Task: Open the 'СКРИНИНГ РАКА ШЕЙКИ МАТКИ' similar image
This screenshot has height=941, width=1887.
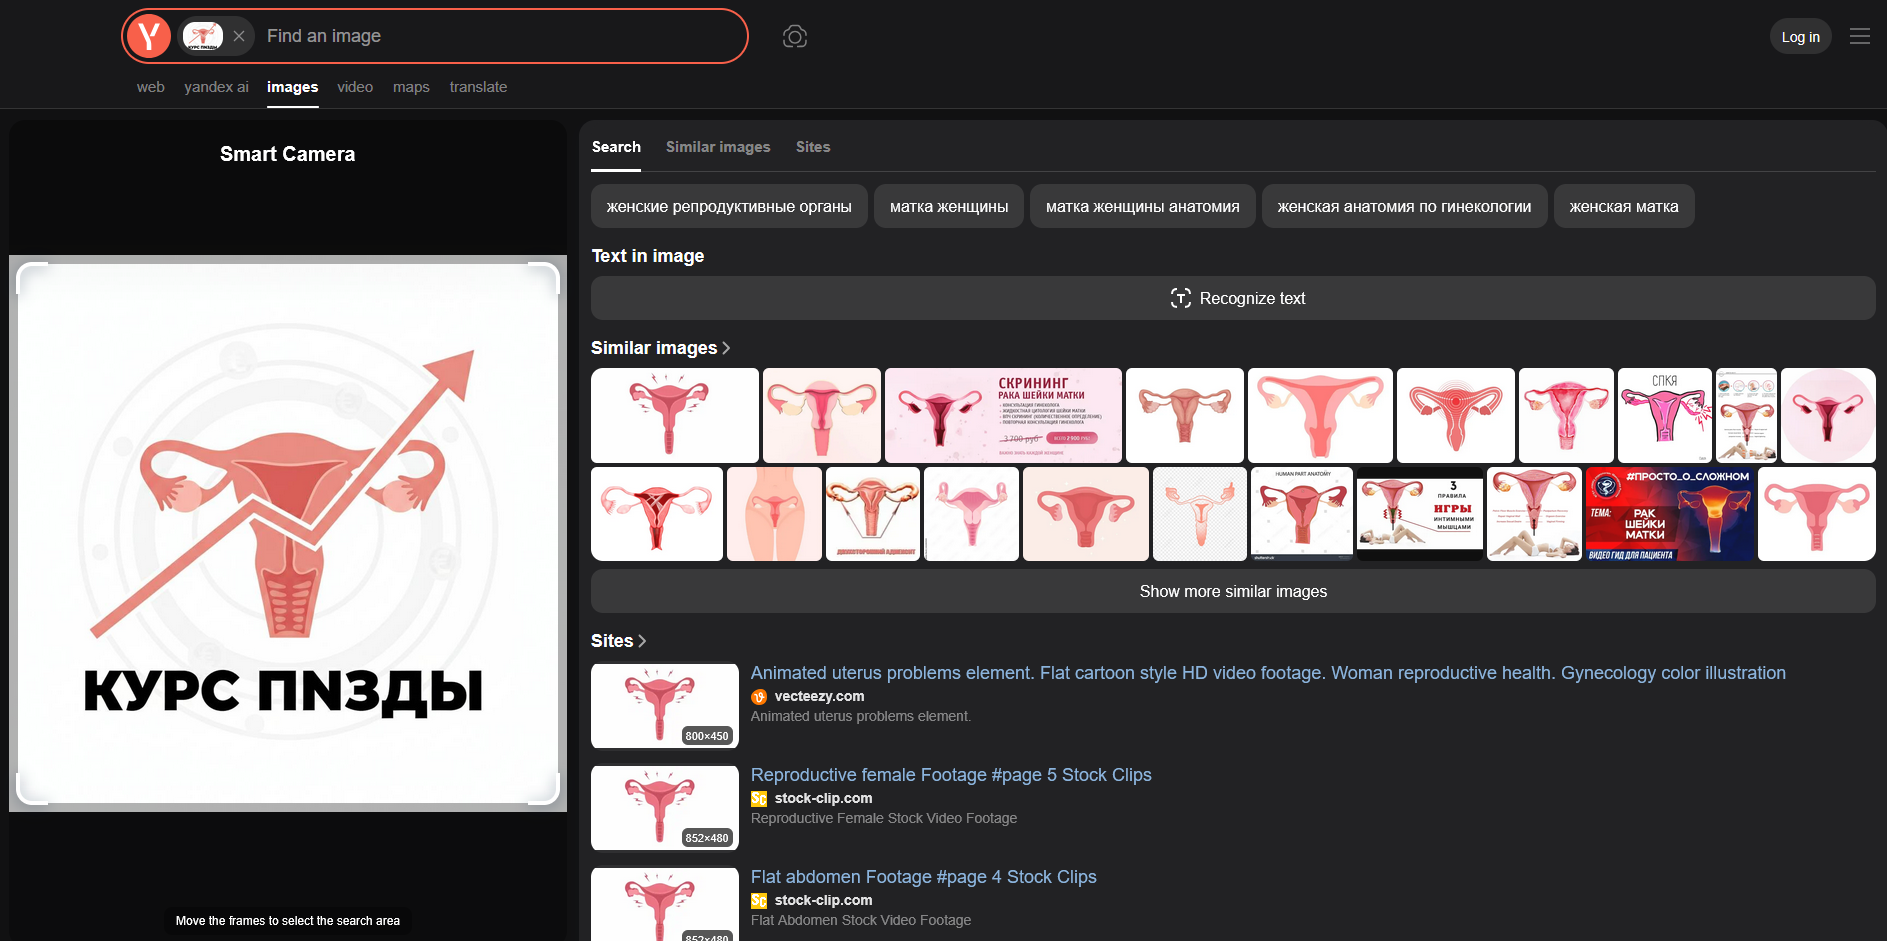Action: 1003,415
